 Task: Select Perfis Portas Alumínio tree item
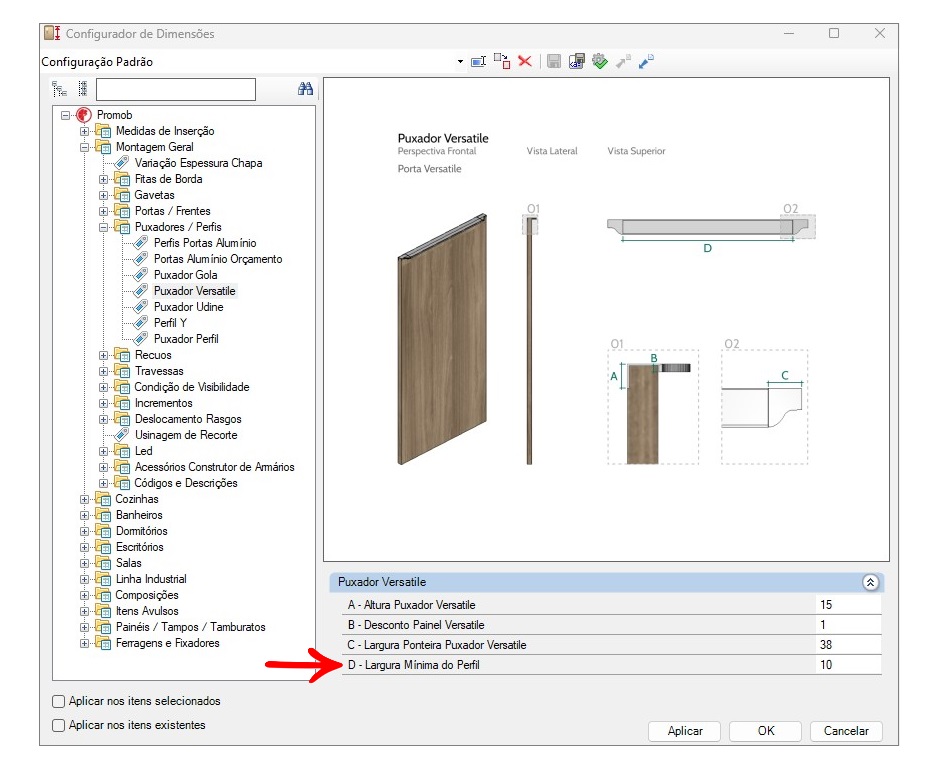(x=204, y=243)
